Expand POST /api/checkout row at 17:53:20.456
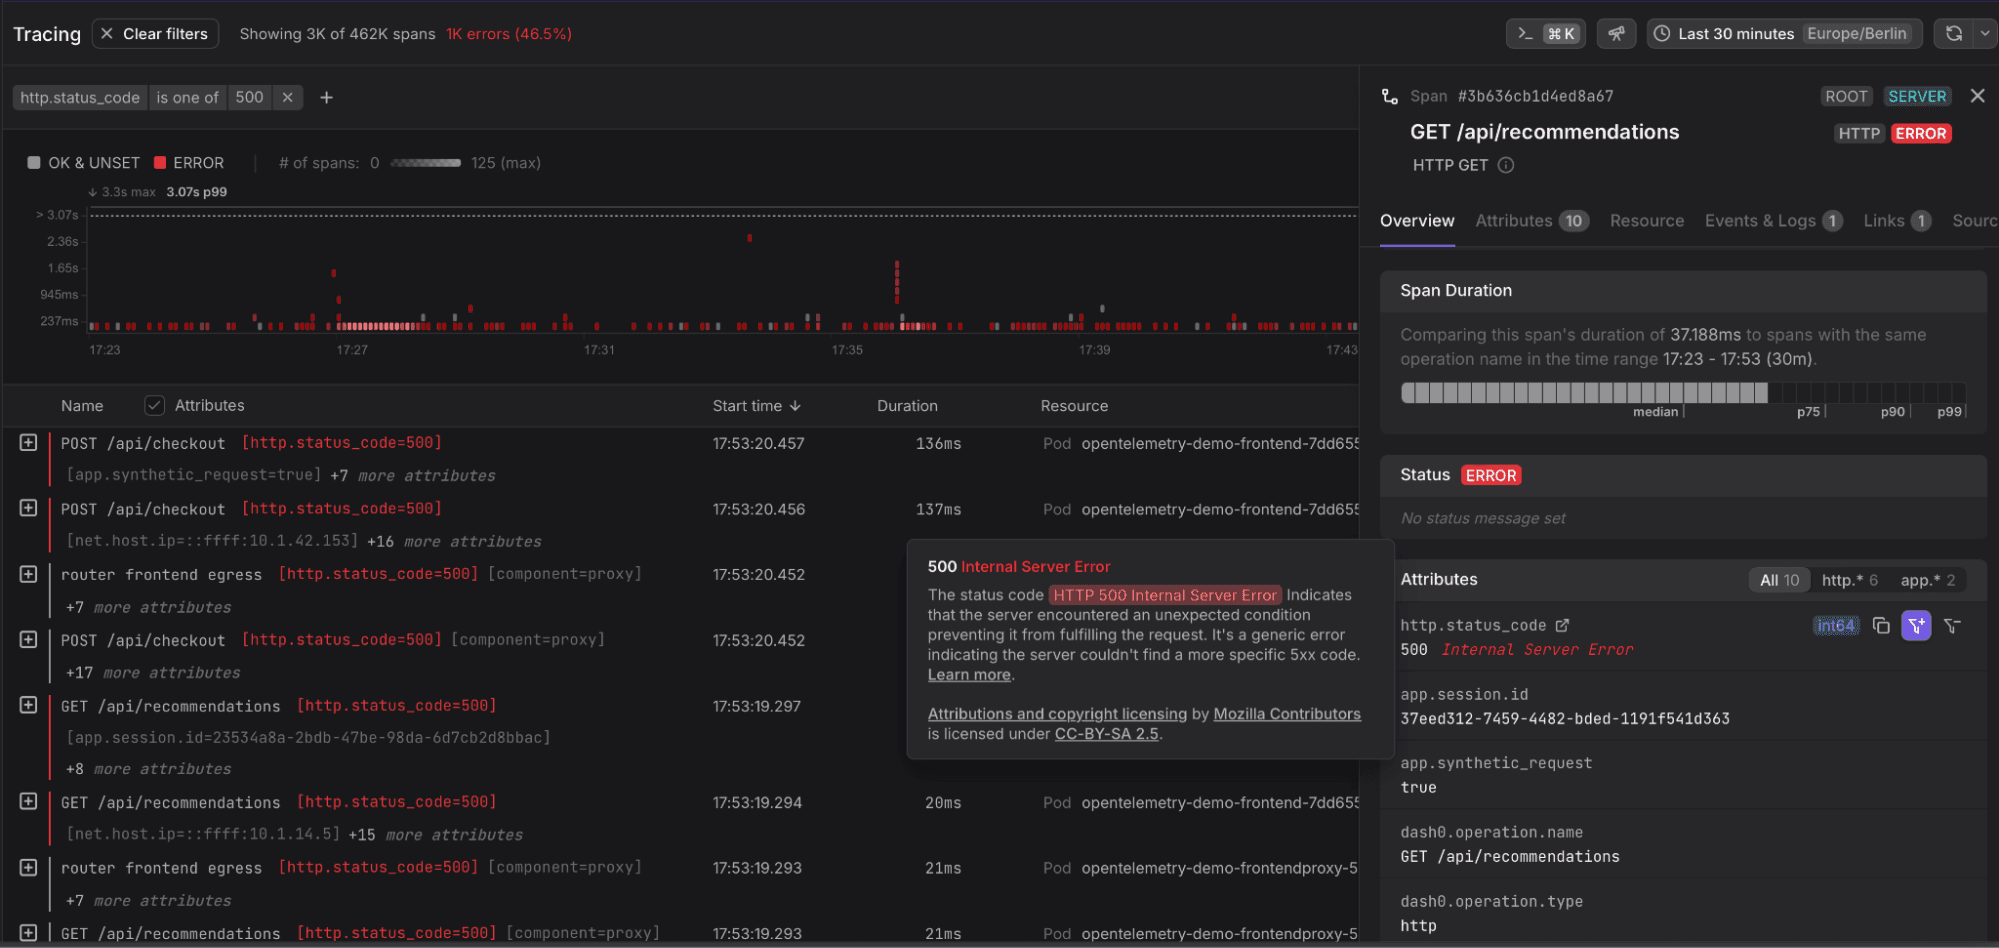Image resolution: width=1999 pixels, height=948 pixels. click(28, 508)
